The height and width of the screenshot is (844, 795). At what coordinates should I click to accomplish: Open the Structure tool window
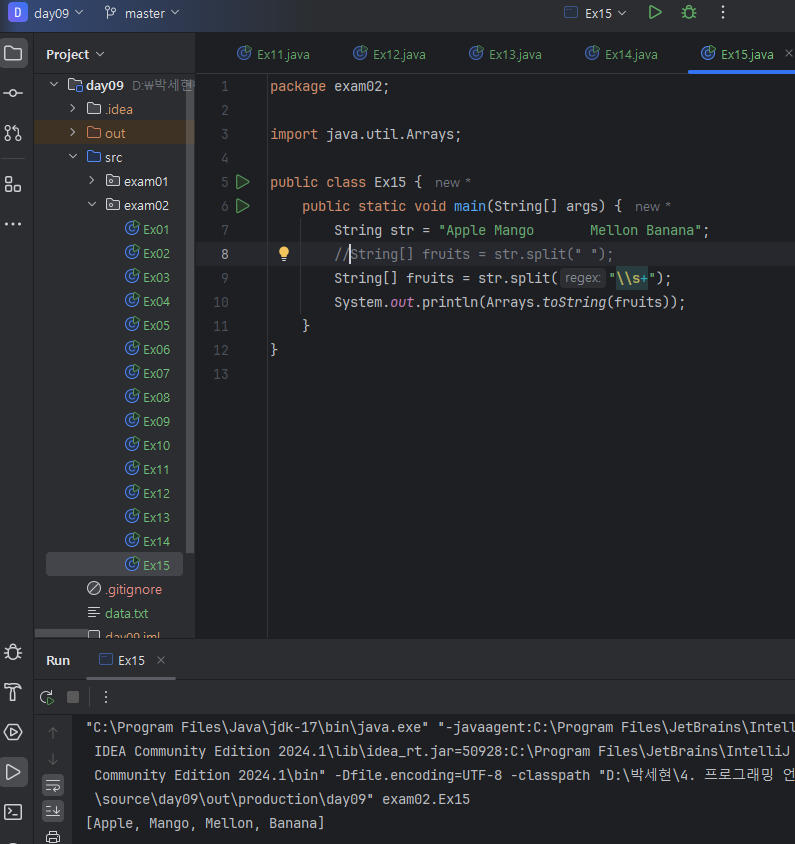click(x=13, y=184)
